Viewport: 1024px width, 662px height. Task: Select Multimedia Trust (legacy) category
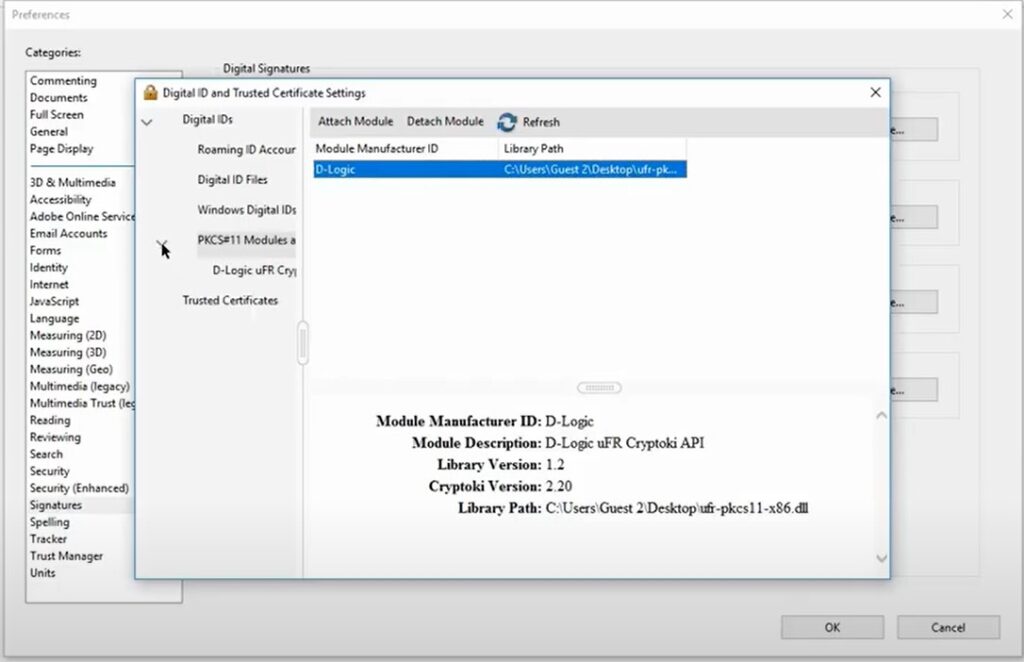(82, 403)
